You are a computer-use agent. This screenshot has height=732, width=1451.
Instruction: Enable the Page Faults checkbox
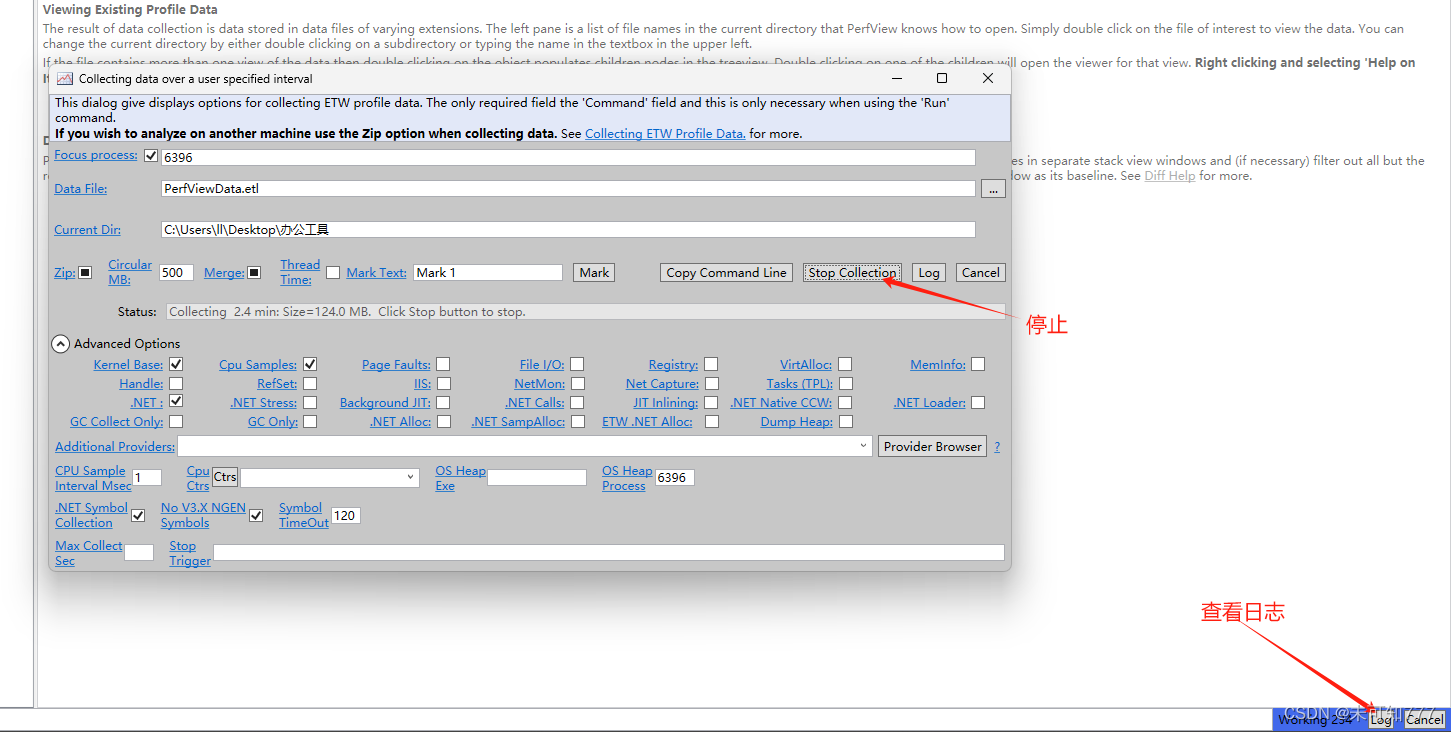click(x=443, y=364)
